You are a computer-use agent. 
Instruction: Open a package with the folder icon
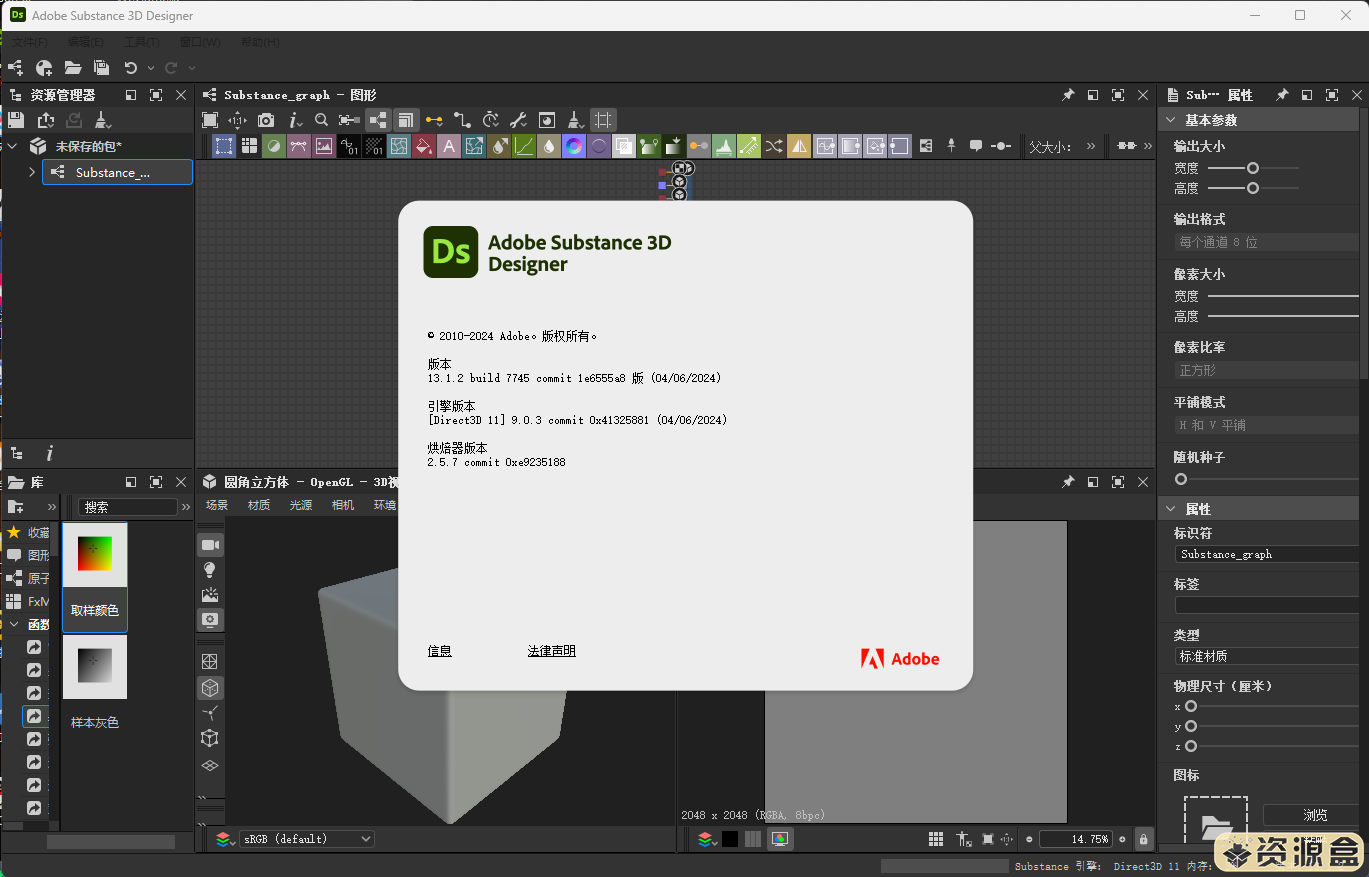pos(73,68)
